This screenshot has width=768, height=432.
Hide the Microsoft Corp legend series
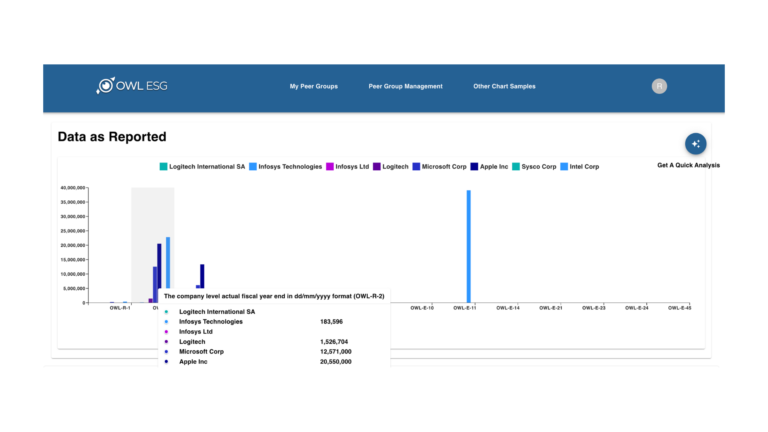[416, 166]
